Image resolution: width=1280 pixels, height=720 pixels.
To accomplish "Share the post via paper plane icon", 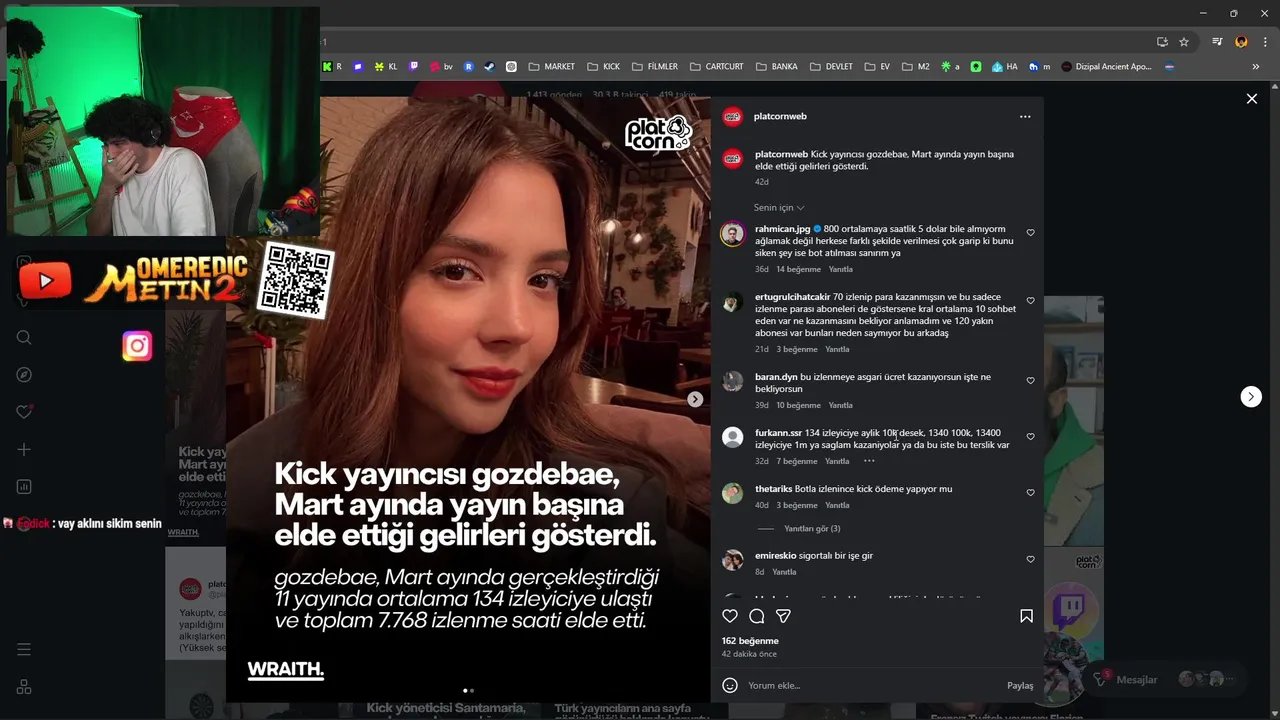I will click(784, 616).
